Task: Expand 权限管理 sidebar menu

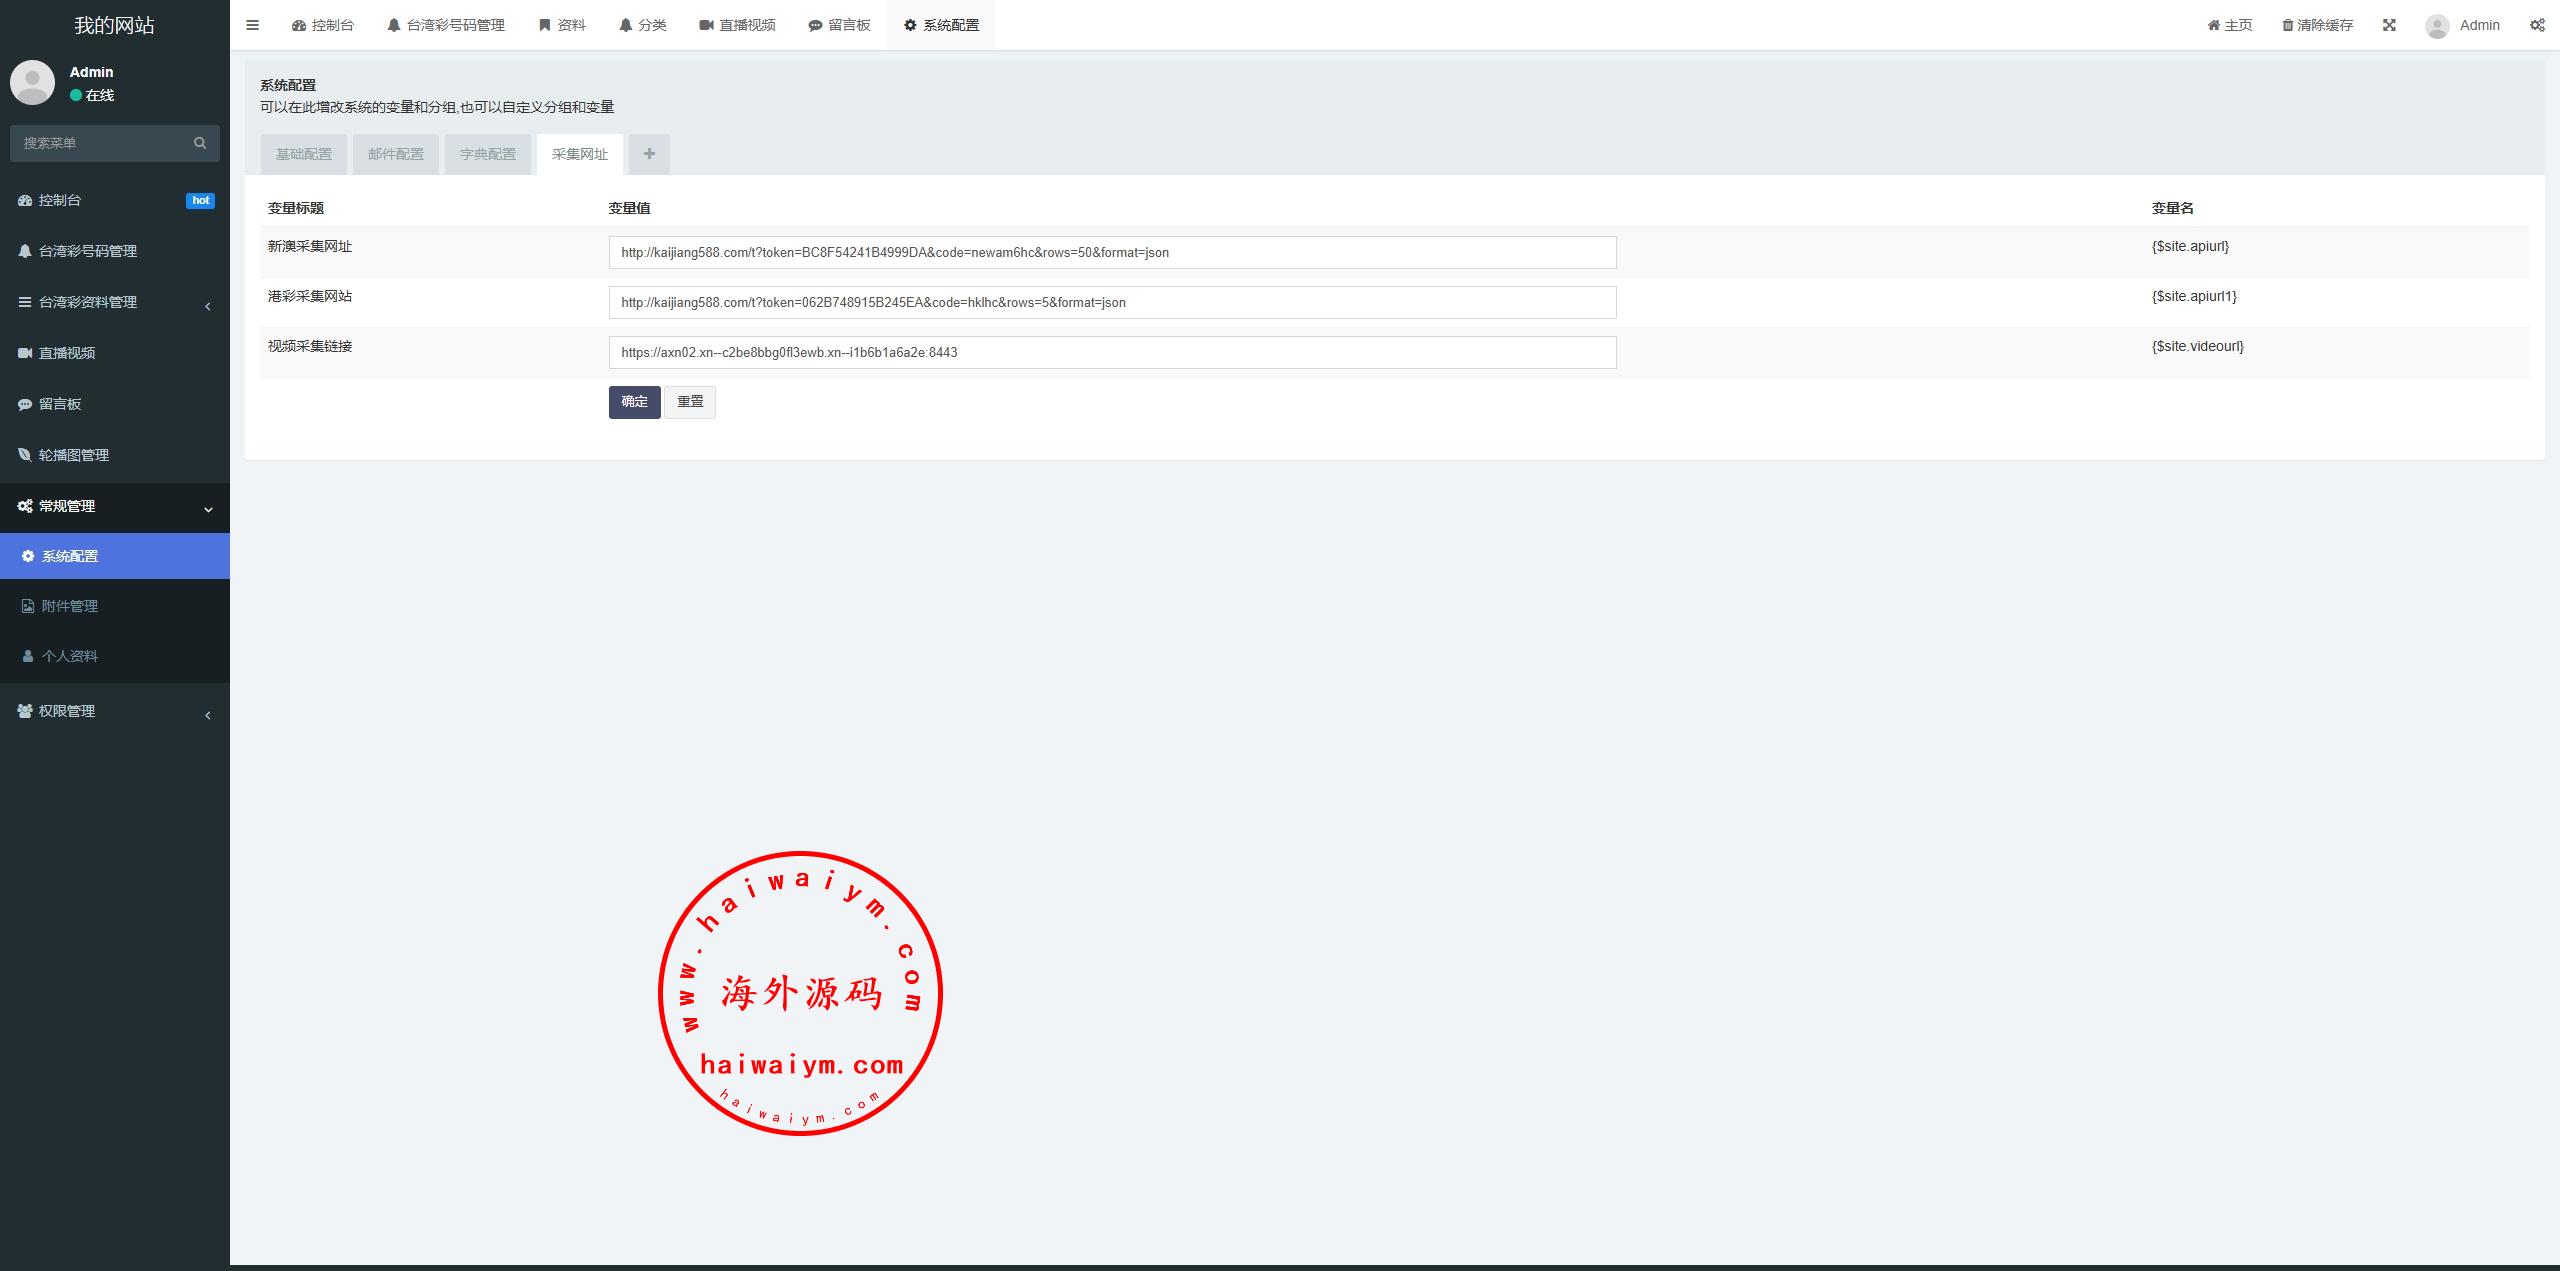Action: [67, 711]
